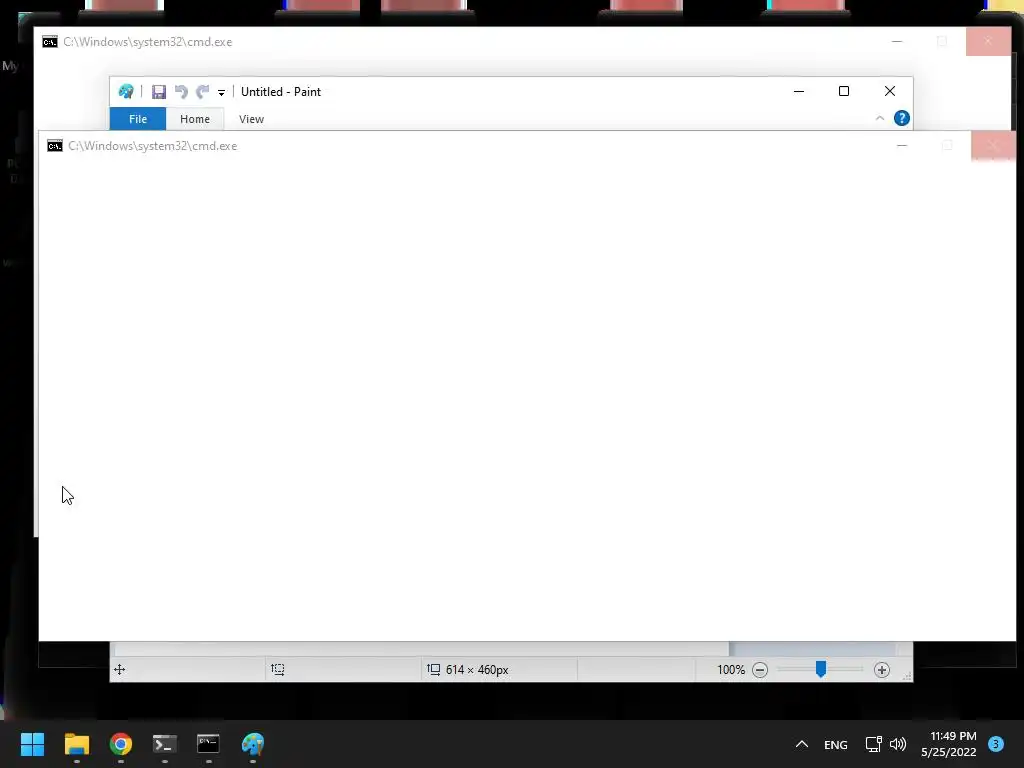1024x768 pixels.
Task: Minimize the front cmd.exe window
Action: pyautogui.click(x=902, y=146)
